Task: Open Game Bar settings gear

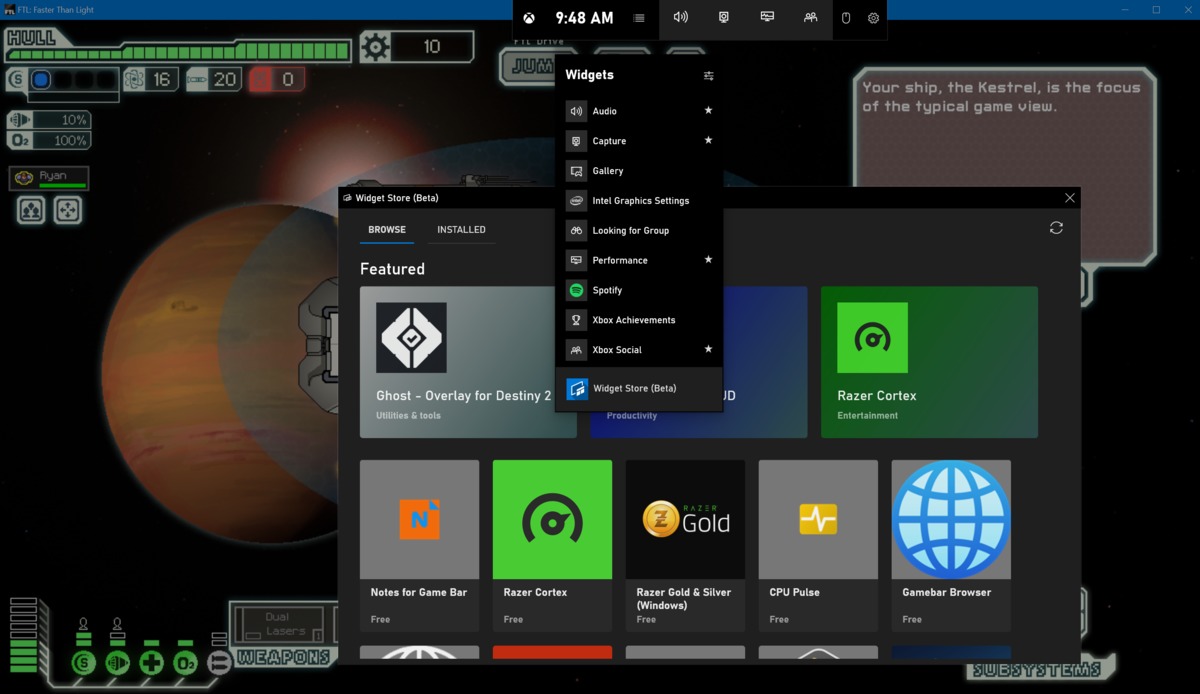Action: coord(873,18)
